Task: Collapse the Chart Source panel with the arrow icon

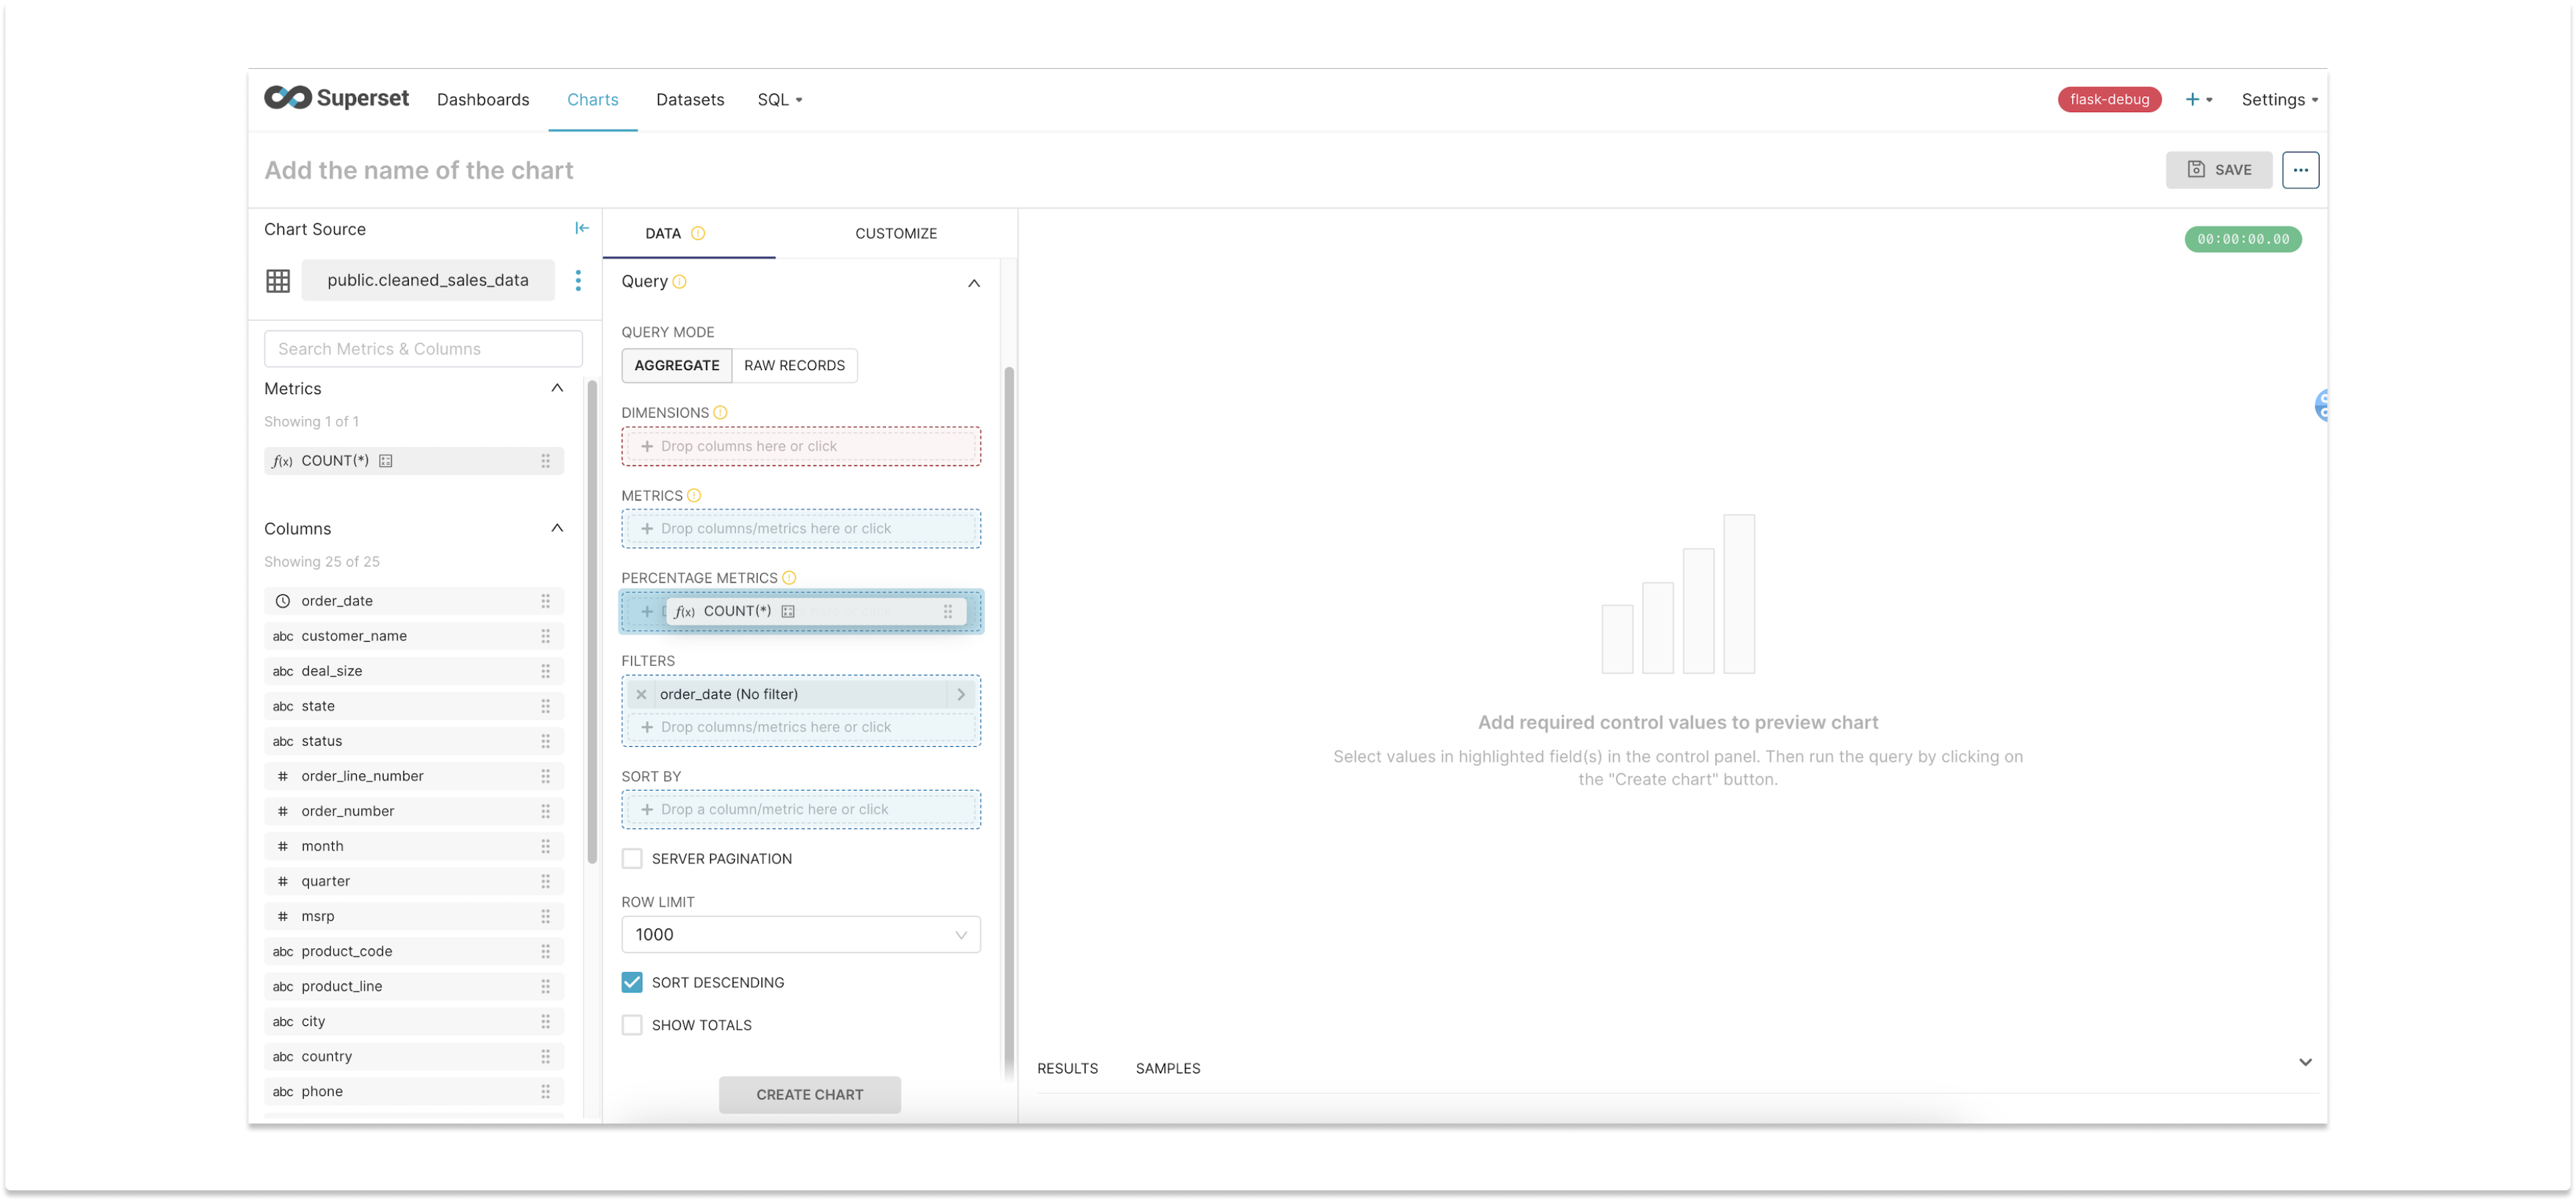Action: click(582, 228)
